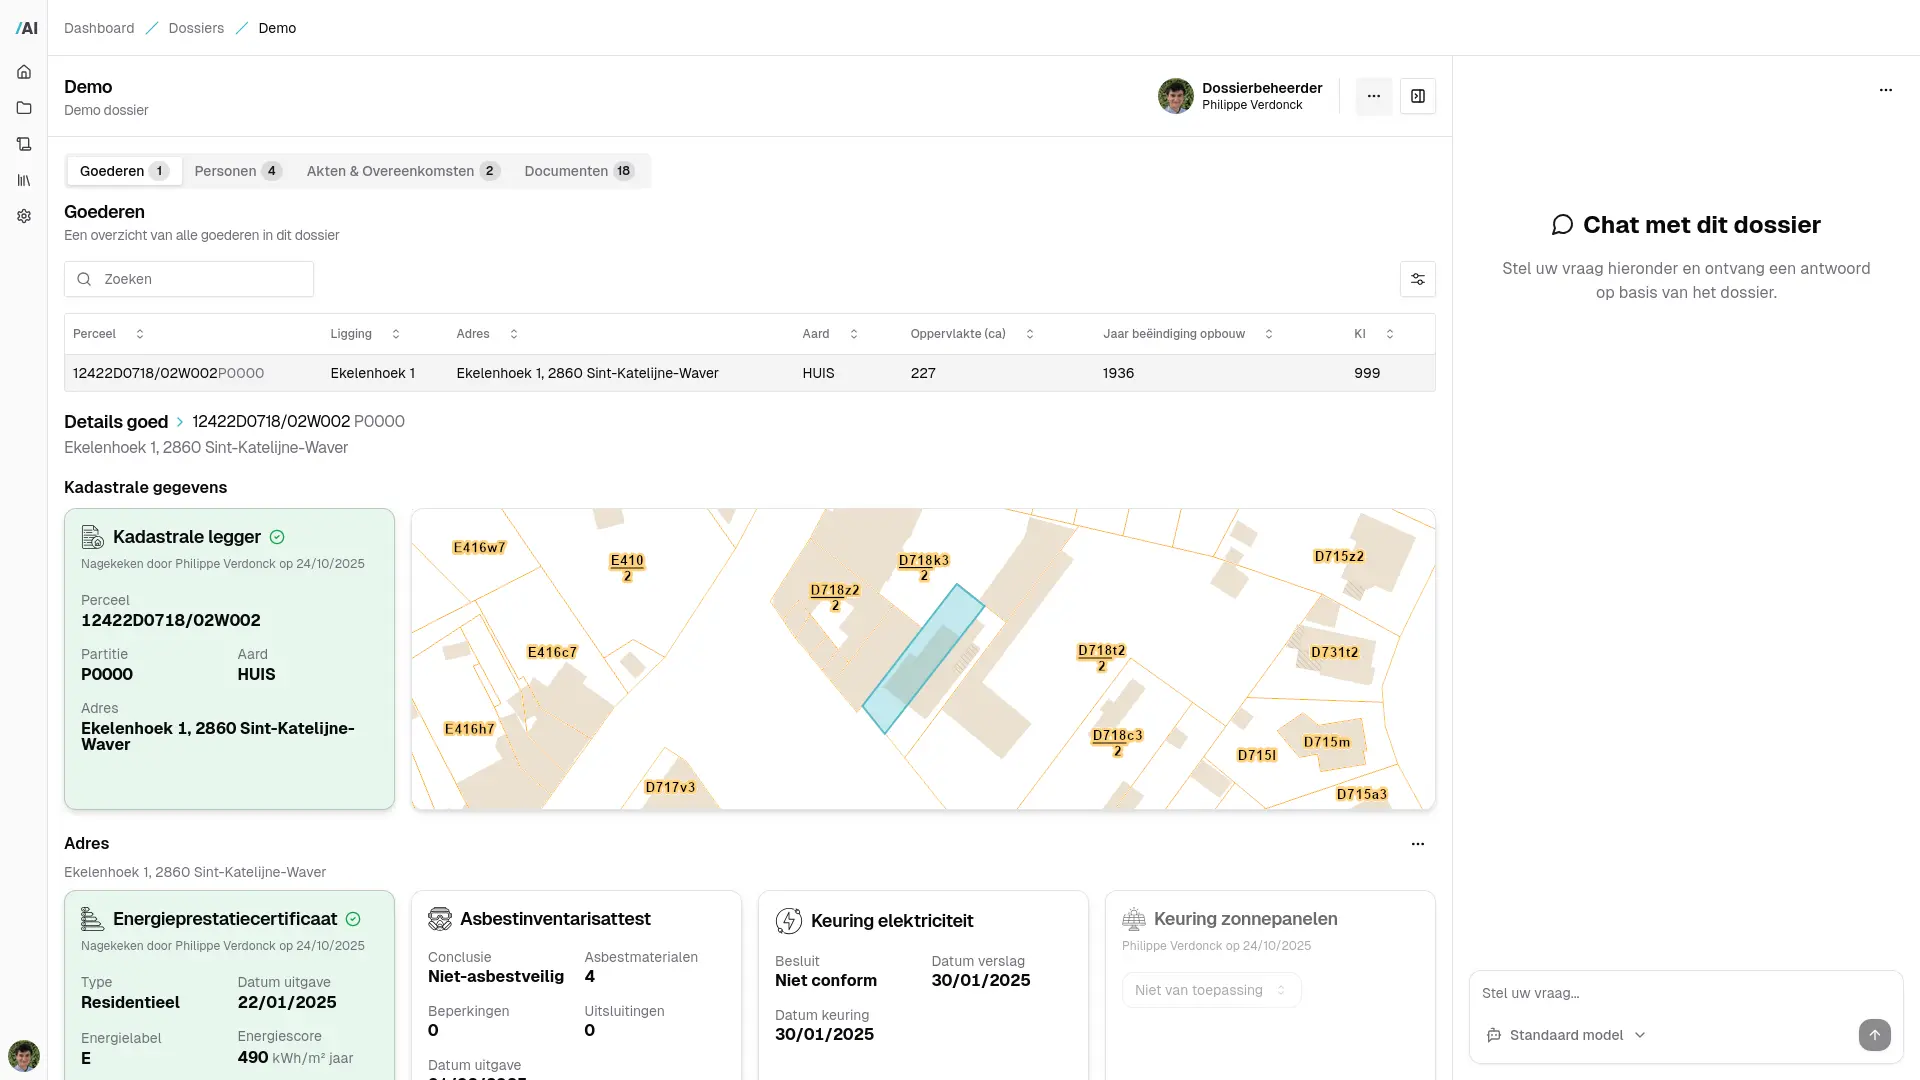This screenshot has height=1080, width=1920.
Task: Open the library icon in the sidebar
Action: (24, 180)
